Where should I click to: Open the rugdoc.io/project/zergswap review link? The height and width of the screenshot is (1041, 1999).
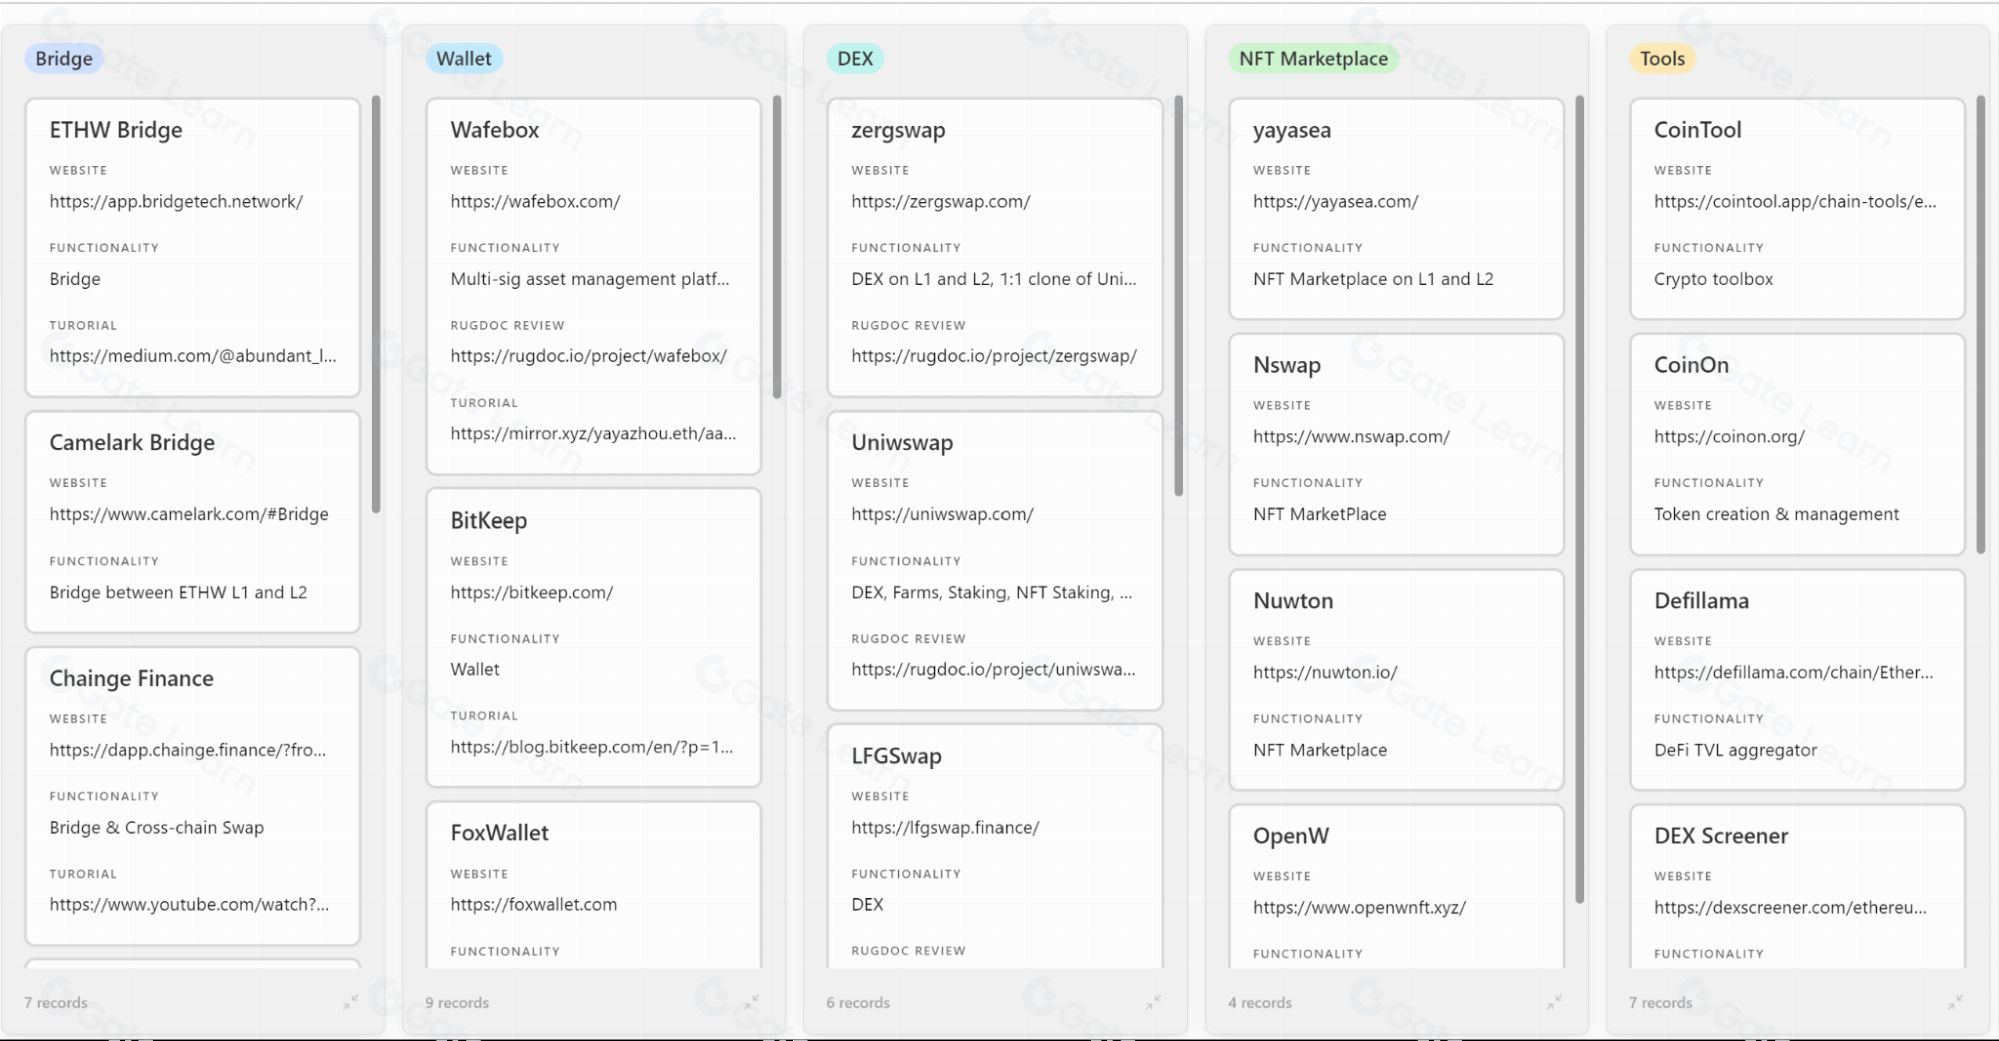pyautogui.click(x=994, y=355)
